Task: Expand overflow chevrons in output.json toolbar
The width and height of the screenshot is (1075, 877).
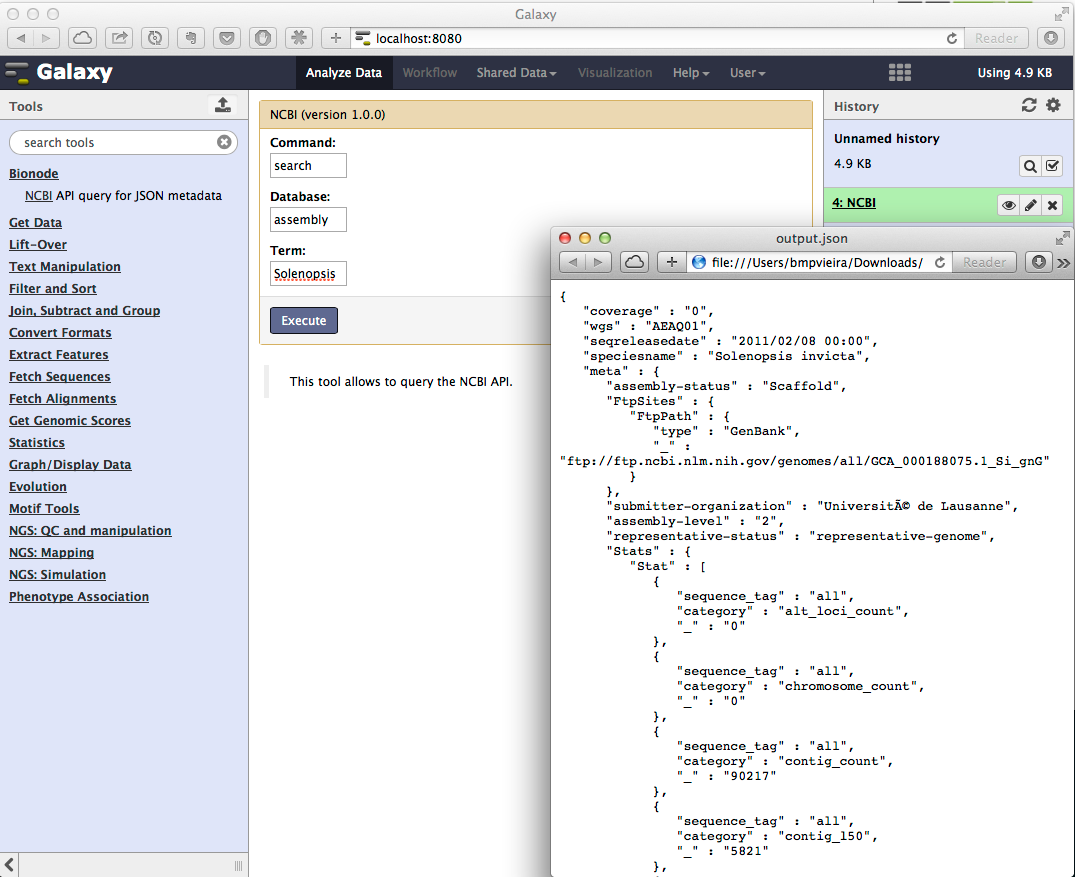Action: [1063, 263]
